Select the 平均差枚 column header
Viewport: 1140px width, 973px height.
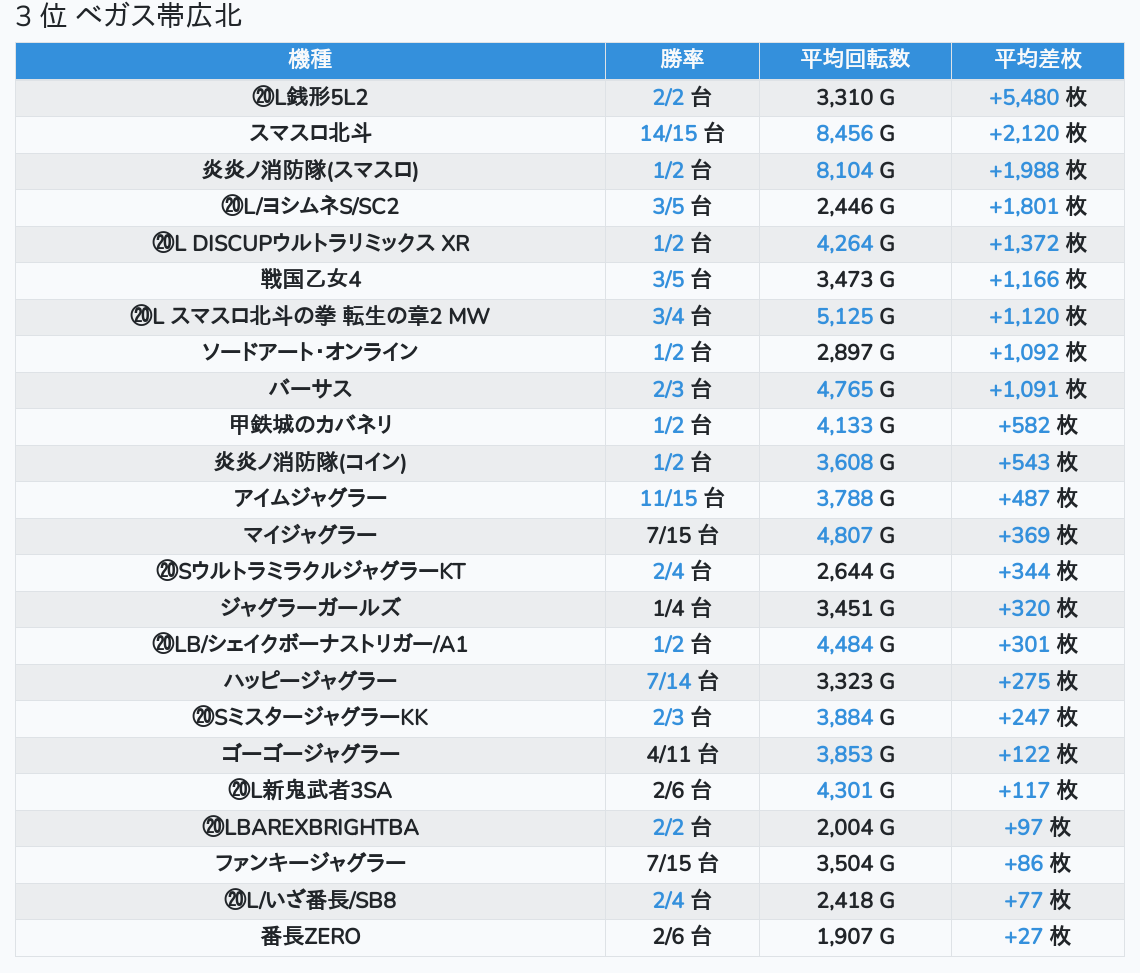(x=1037, y=60)
